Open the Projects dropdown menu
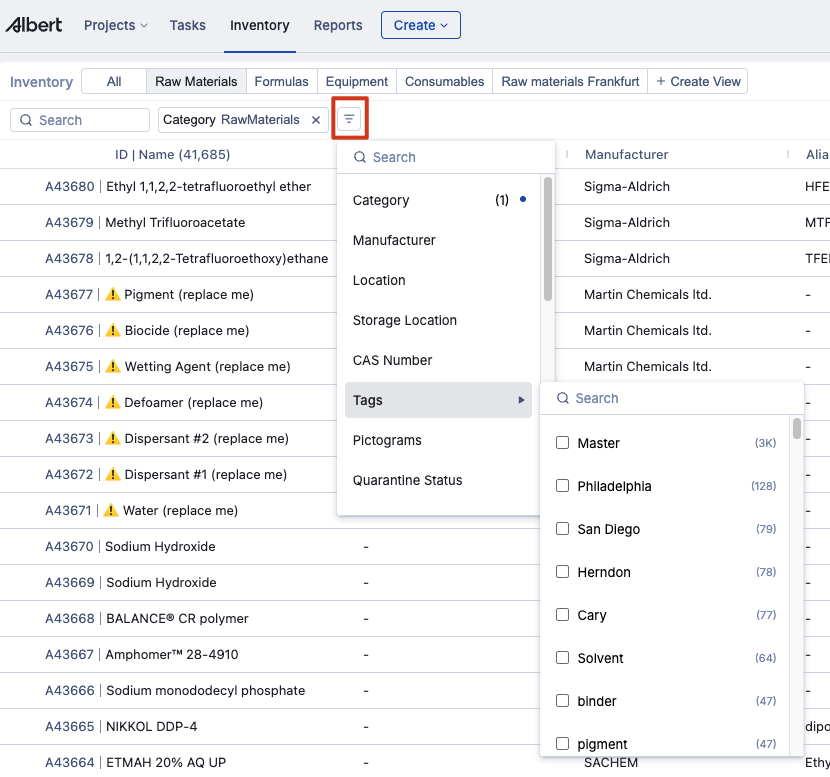This screenshot has width=830, height=777. pos(115,25)
